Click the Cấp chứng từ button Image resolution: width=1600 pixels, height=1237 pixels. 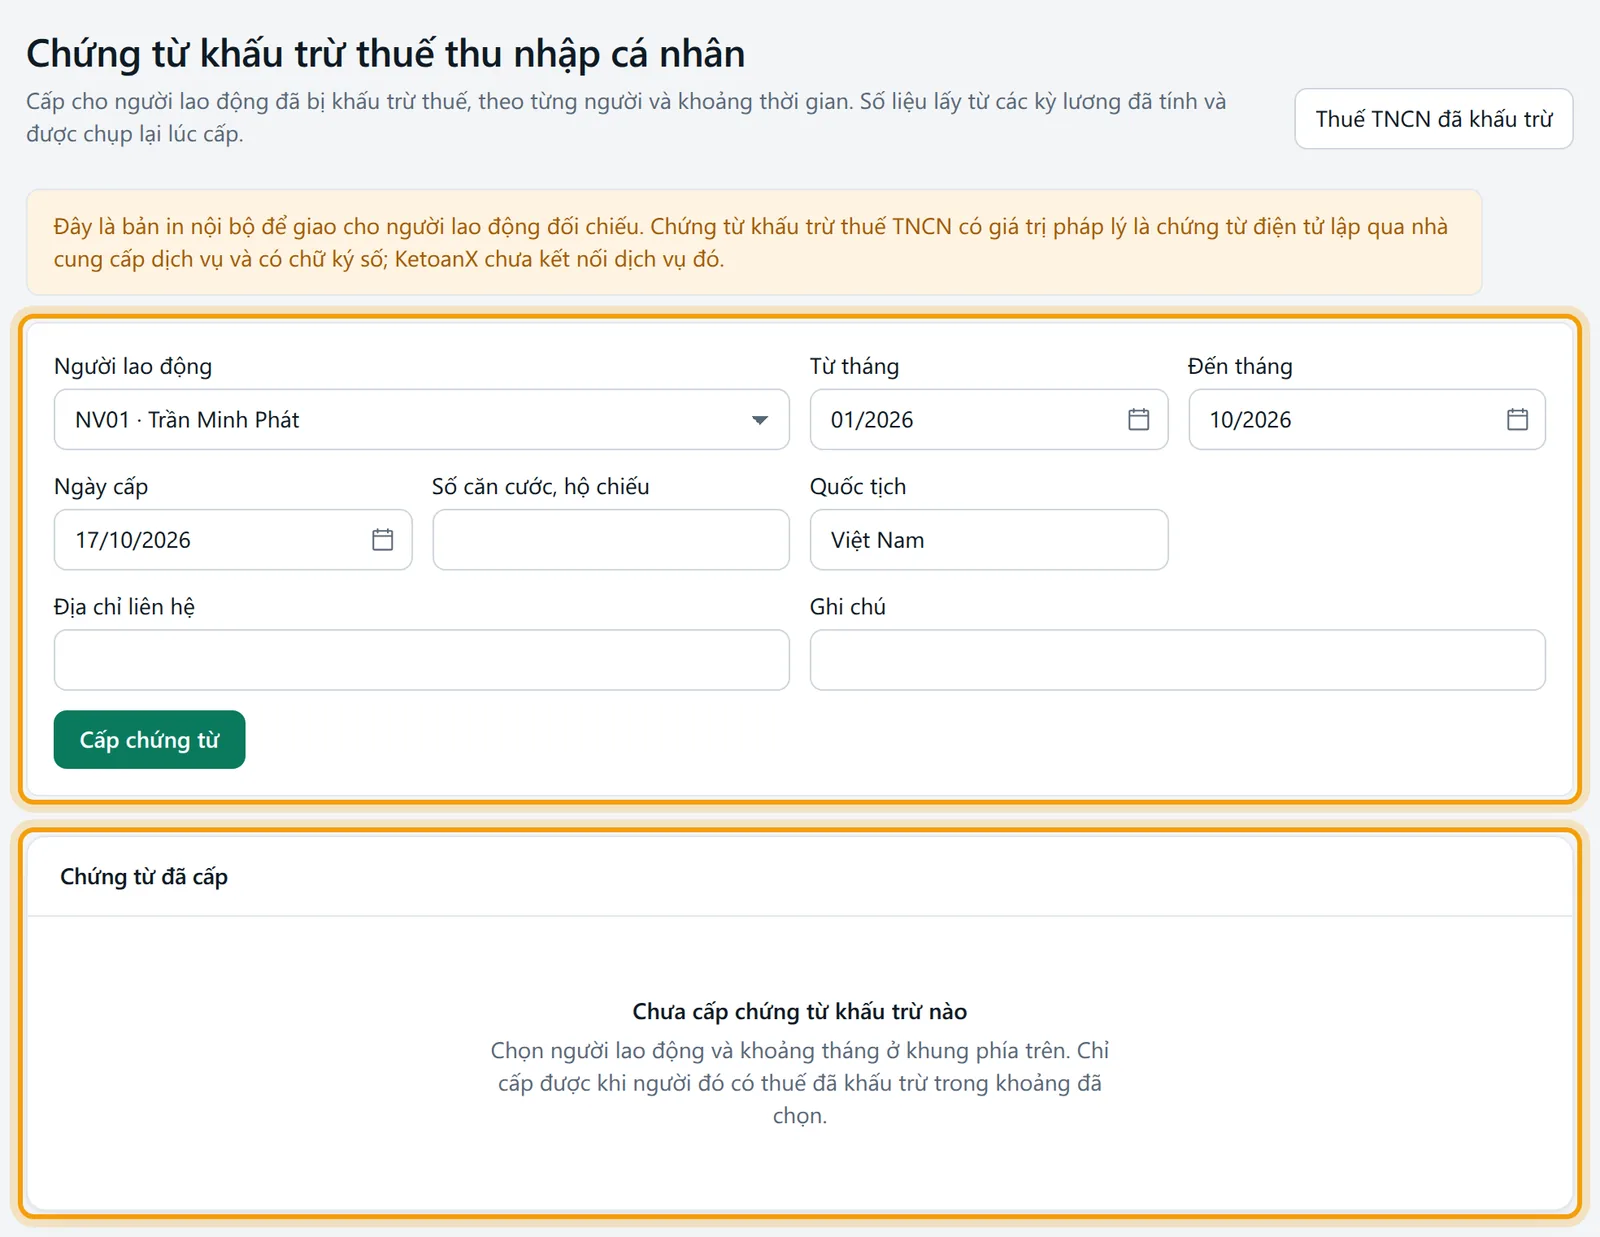(x=149, y=740)
